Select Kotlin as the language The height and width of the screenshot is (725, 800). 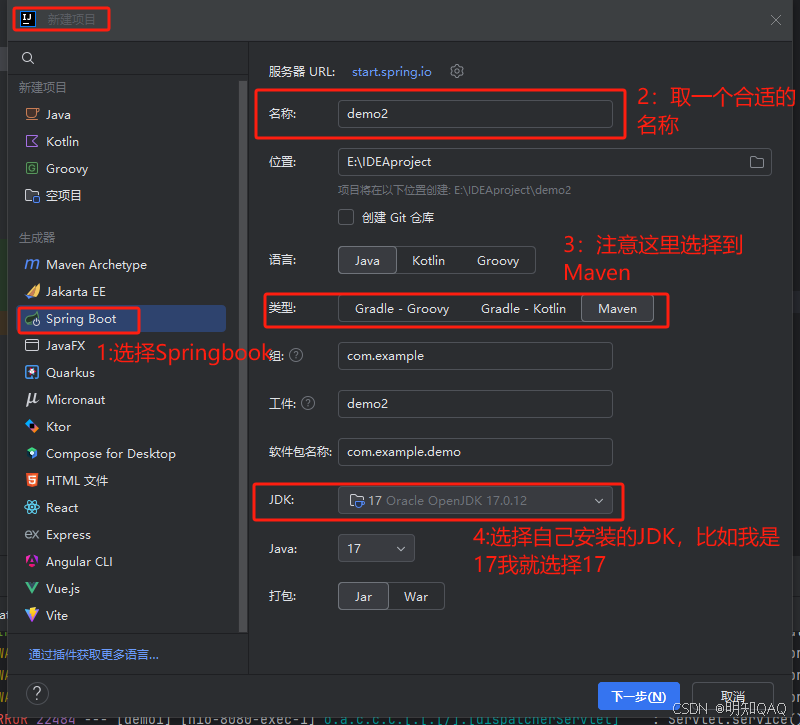429,261
